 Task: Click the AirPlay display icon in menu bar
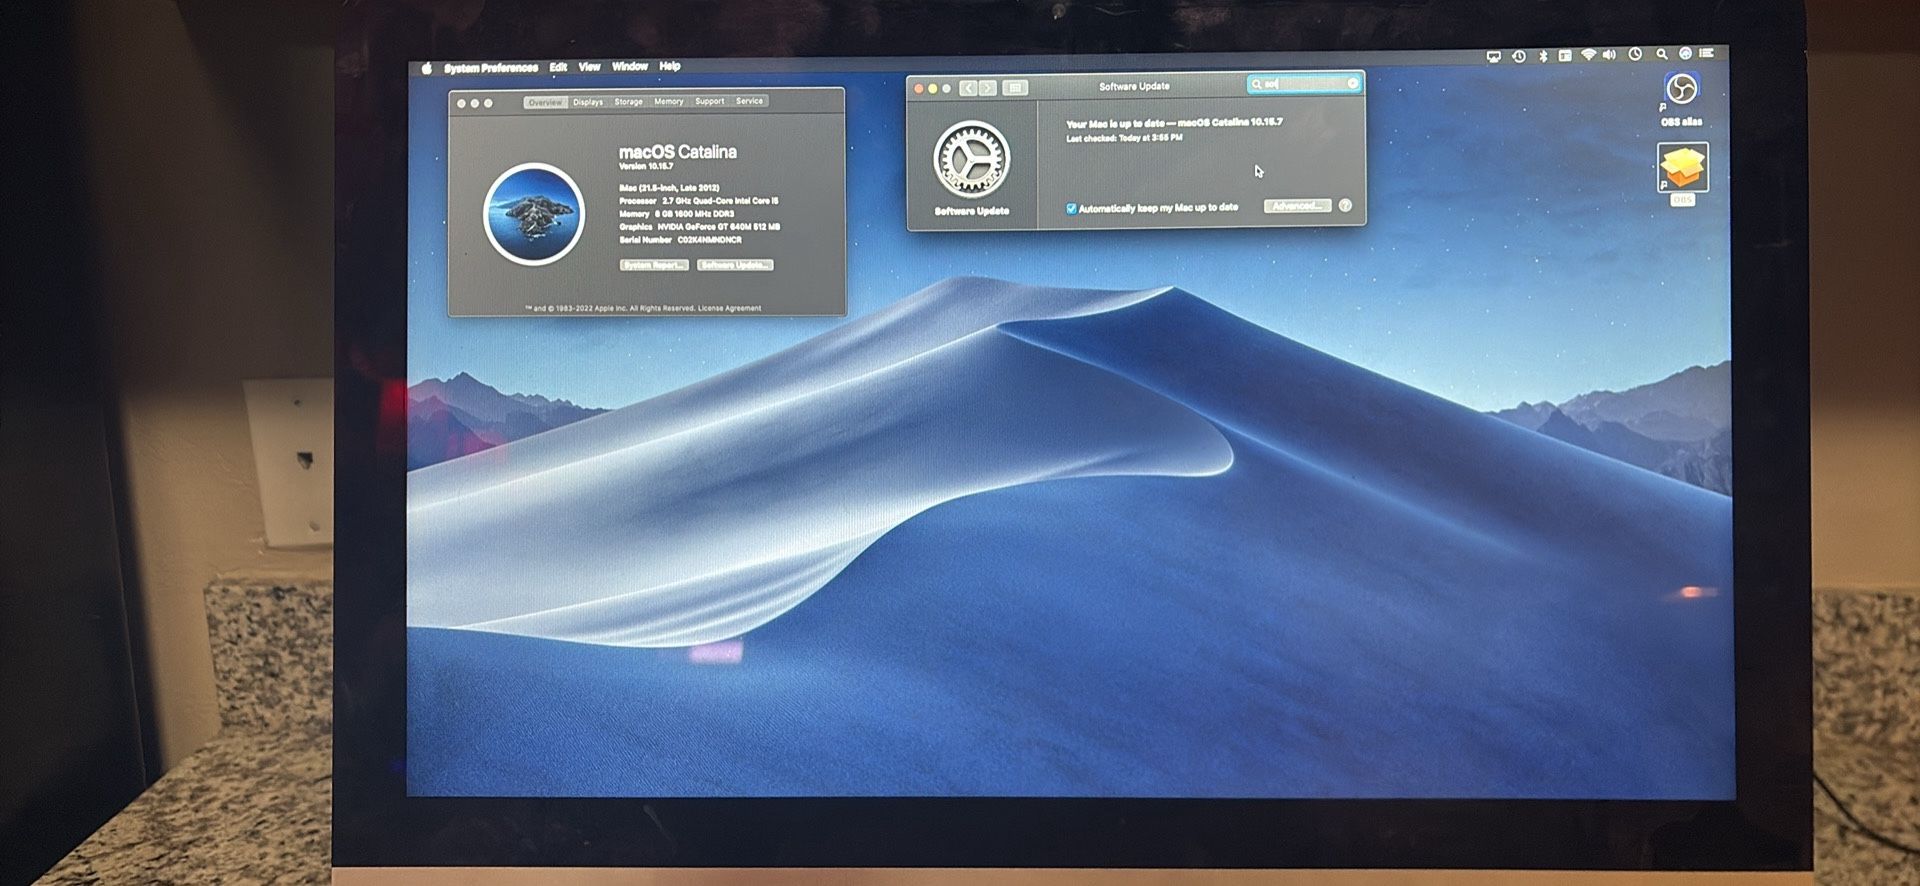(1494, 57)
